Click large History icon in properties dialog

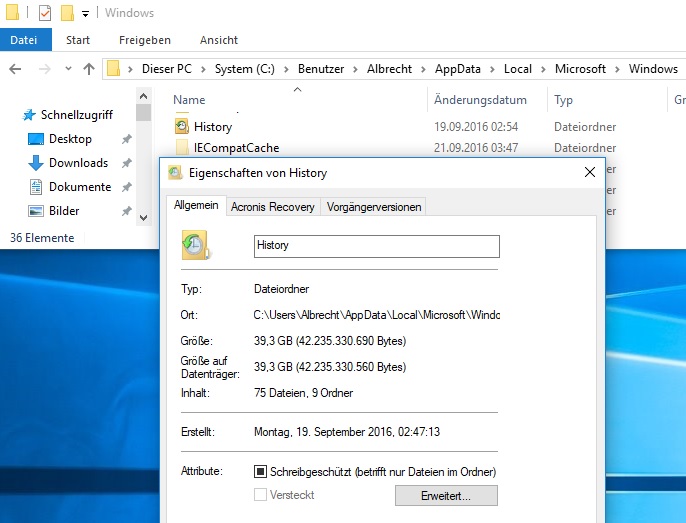point(196,245)
